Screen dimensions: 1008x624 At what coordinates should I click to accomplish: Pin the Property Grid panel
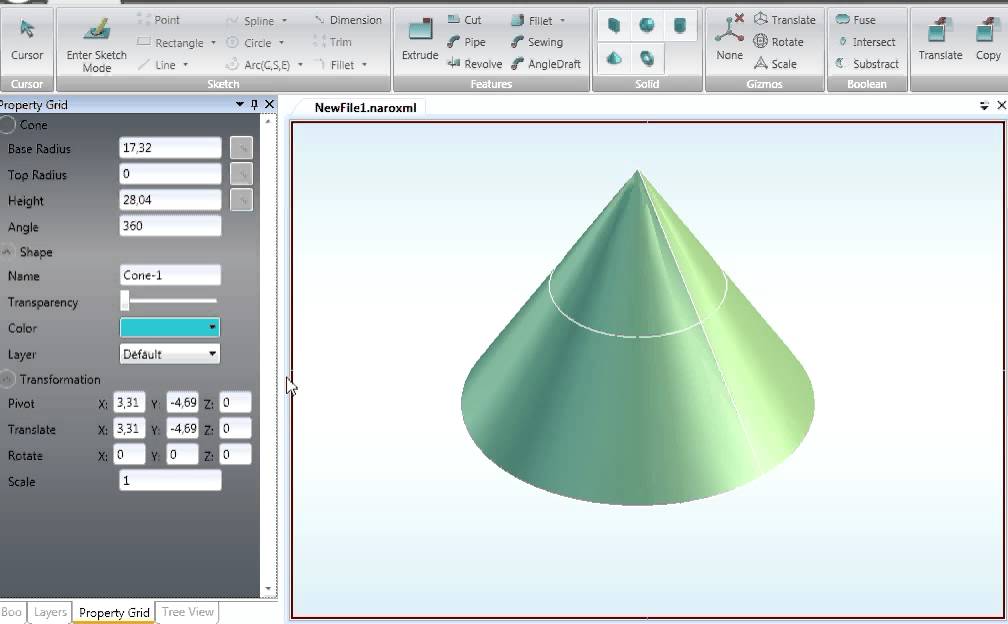click(x=255, y=104)
